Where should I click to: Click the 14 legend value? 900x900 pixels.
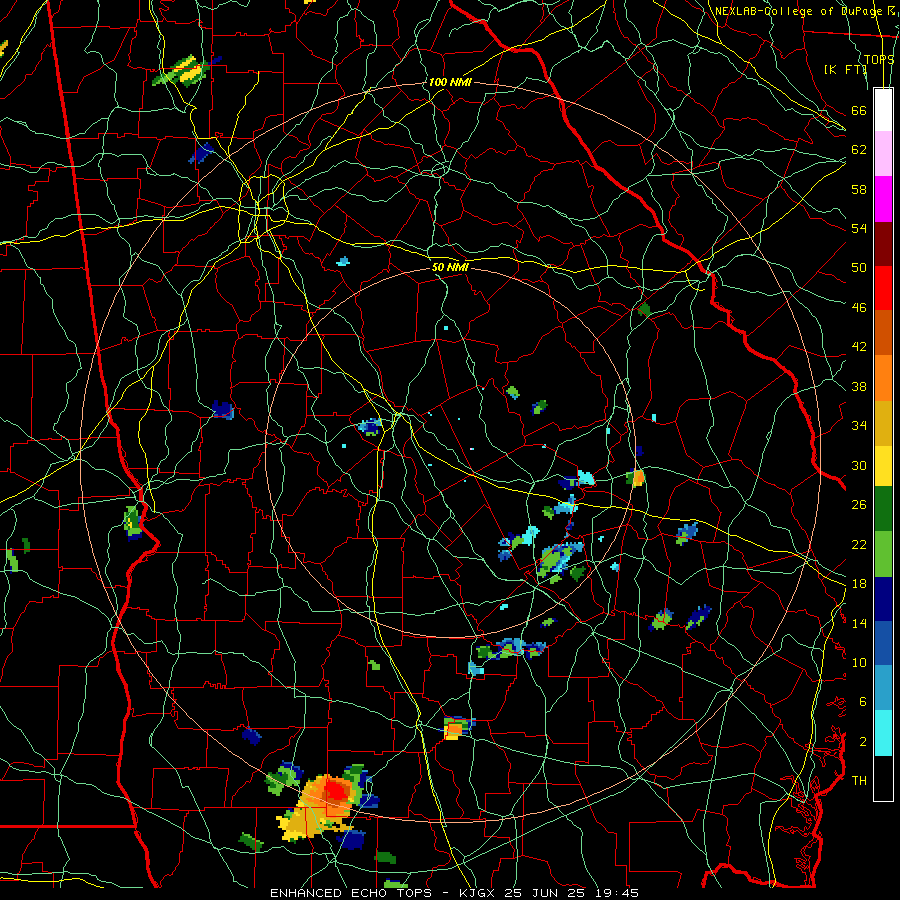[x=859, y=623]
